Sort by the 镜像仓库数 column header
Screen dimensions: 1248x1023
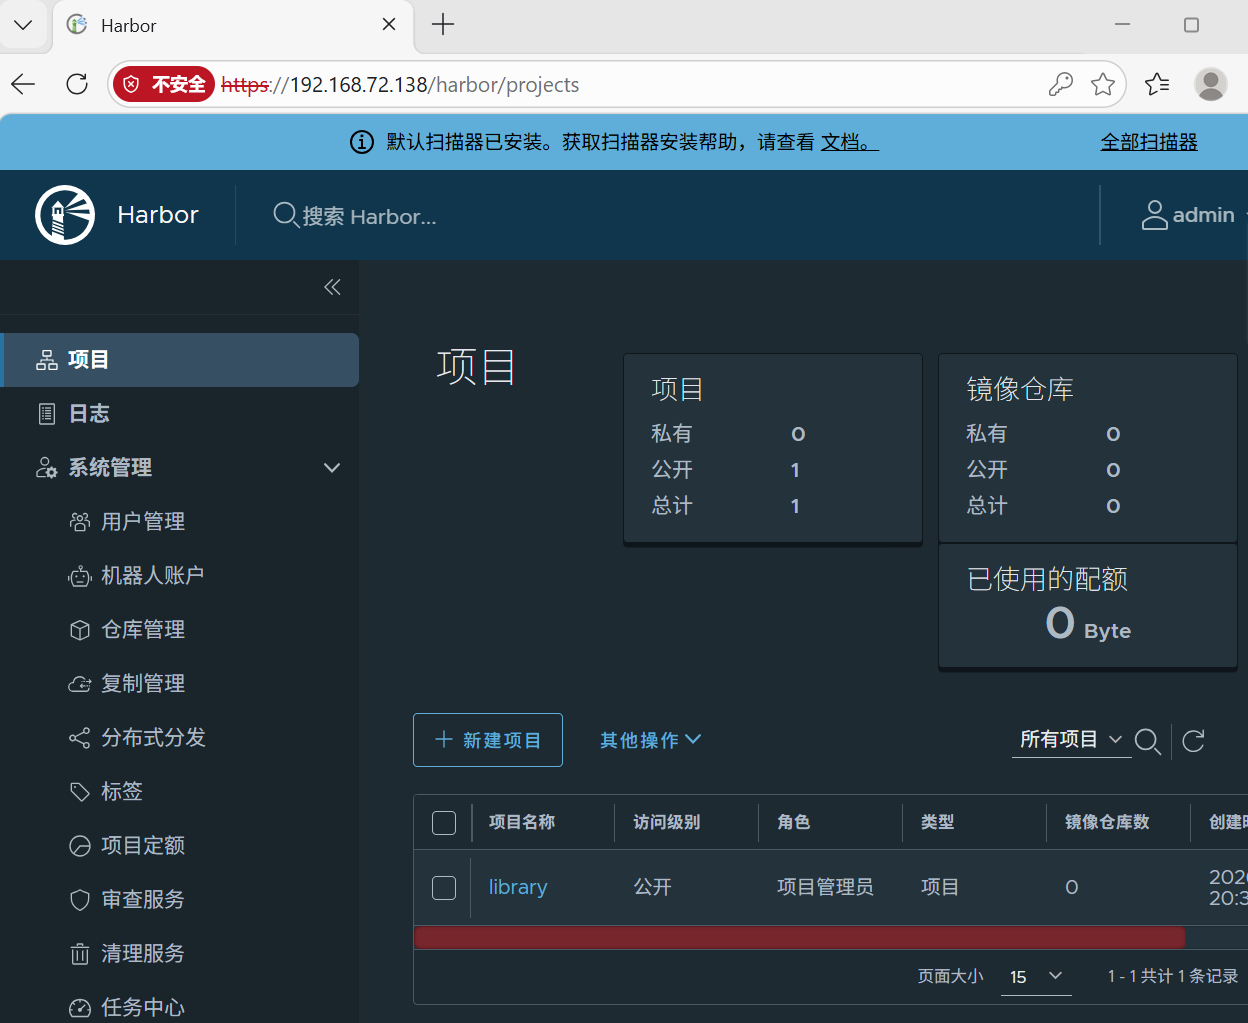tap(1107, 822)
